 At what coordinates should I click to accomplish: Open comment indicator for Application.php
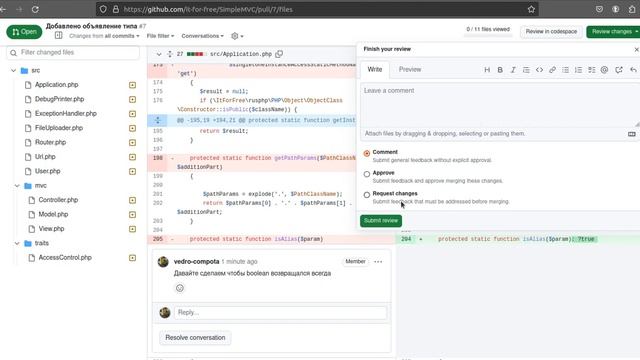click(132, 85)
